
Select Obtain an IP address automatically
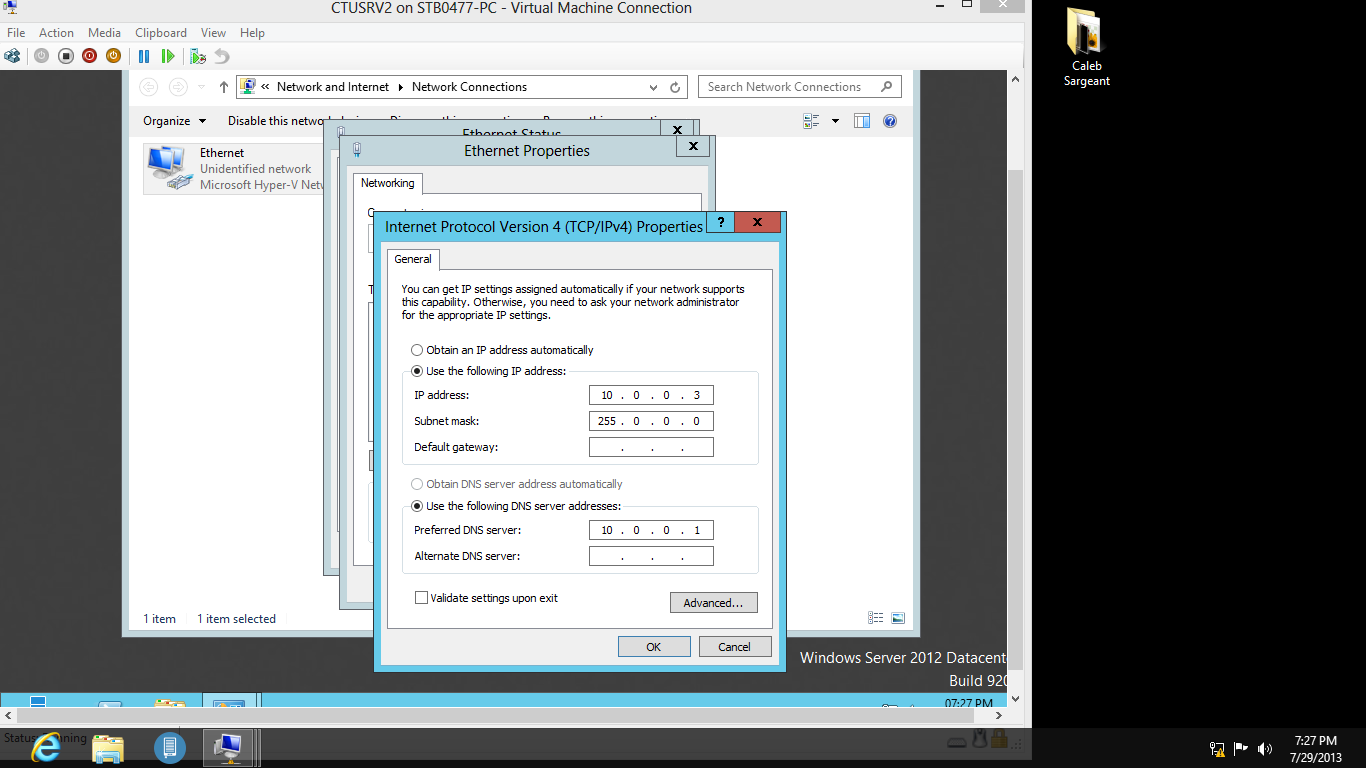(x=502, y=350)
